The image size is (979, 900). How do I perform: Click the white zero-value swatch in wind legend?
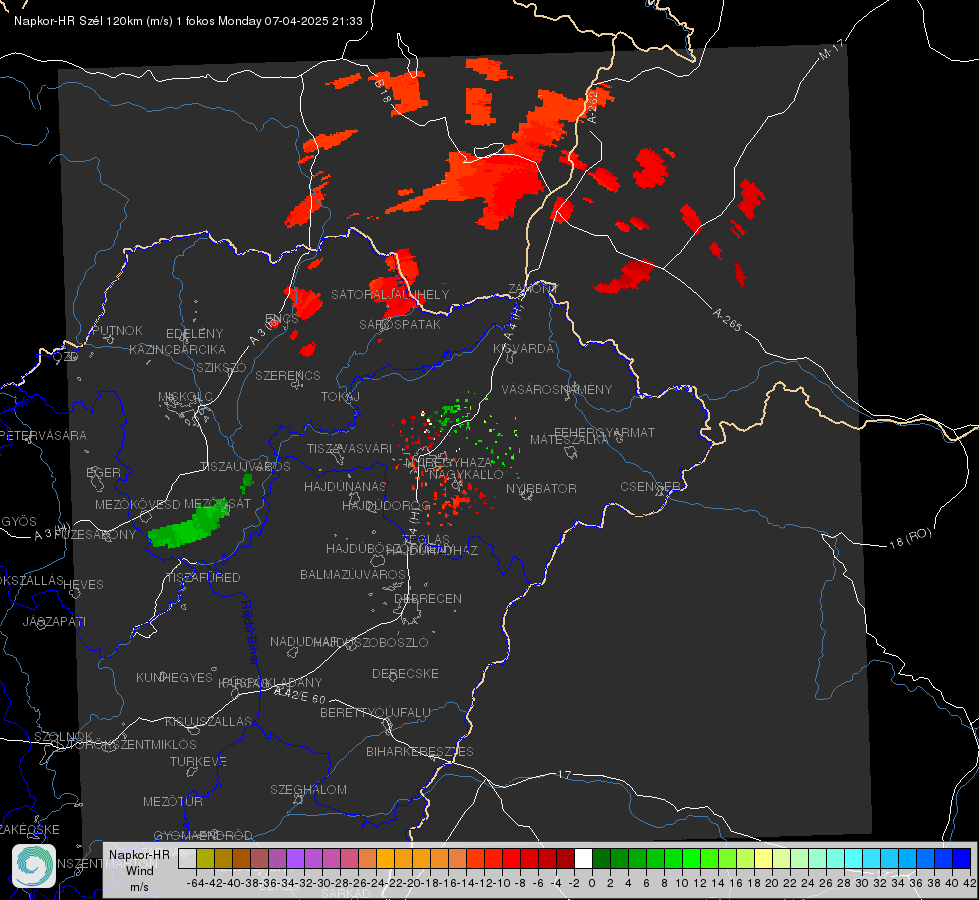coord(583,858)
